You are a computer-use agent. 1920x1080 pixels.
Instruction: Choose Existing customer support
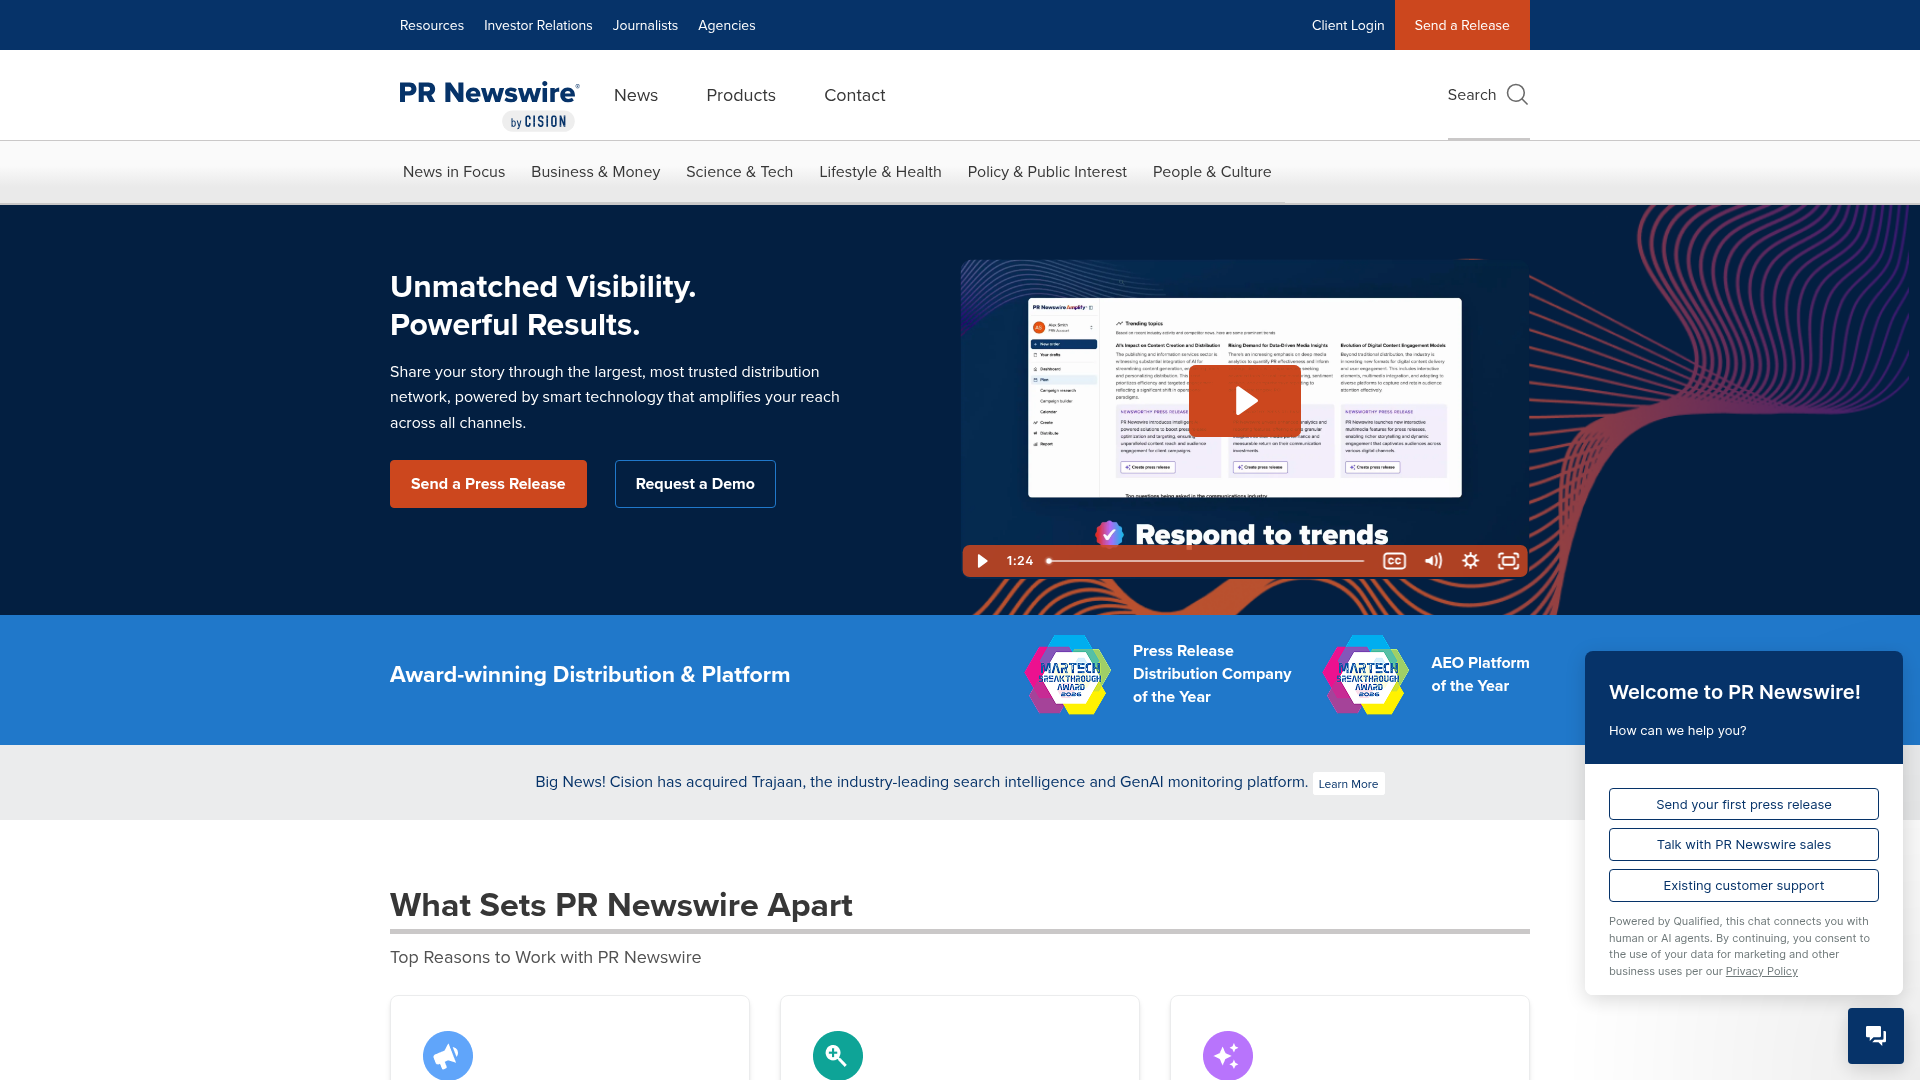point(1744,885)
